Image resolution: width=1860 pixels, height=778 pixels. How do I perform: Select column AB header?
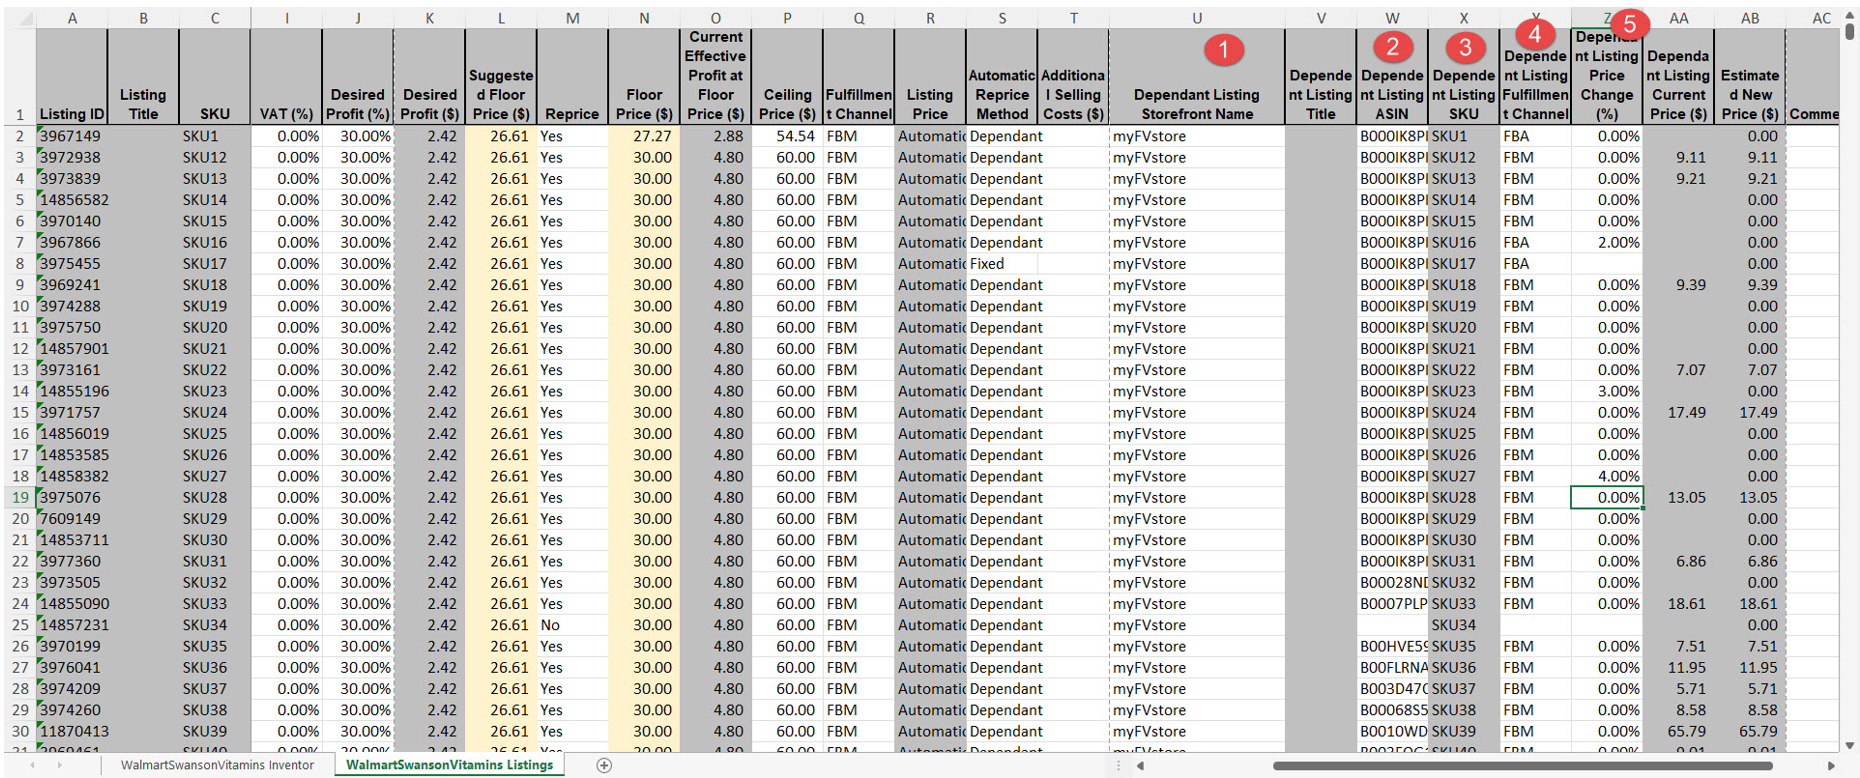(x=1750, y=18)
